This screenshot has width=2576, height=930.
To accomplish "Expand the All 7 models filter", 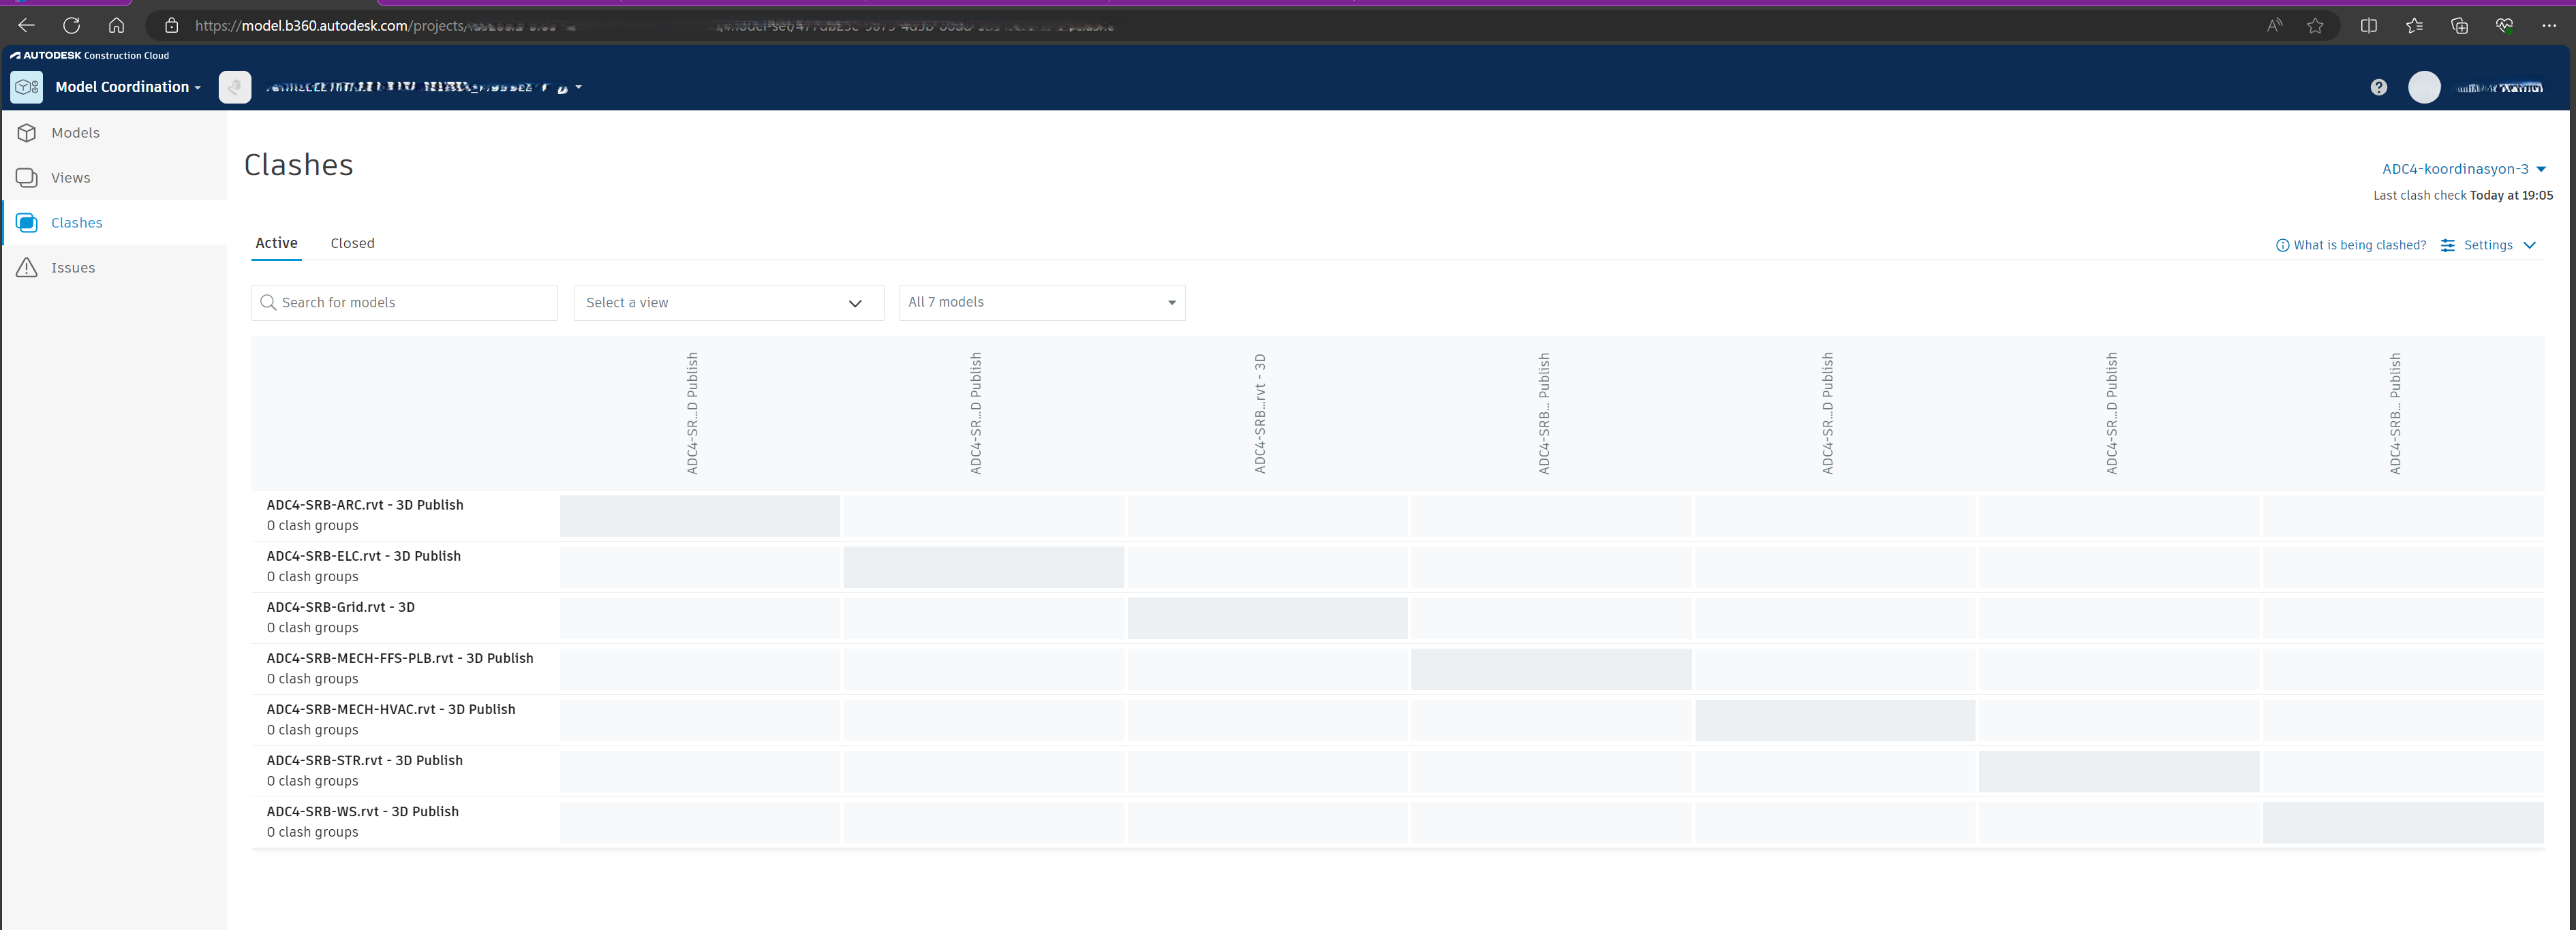I will 1042,302.
